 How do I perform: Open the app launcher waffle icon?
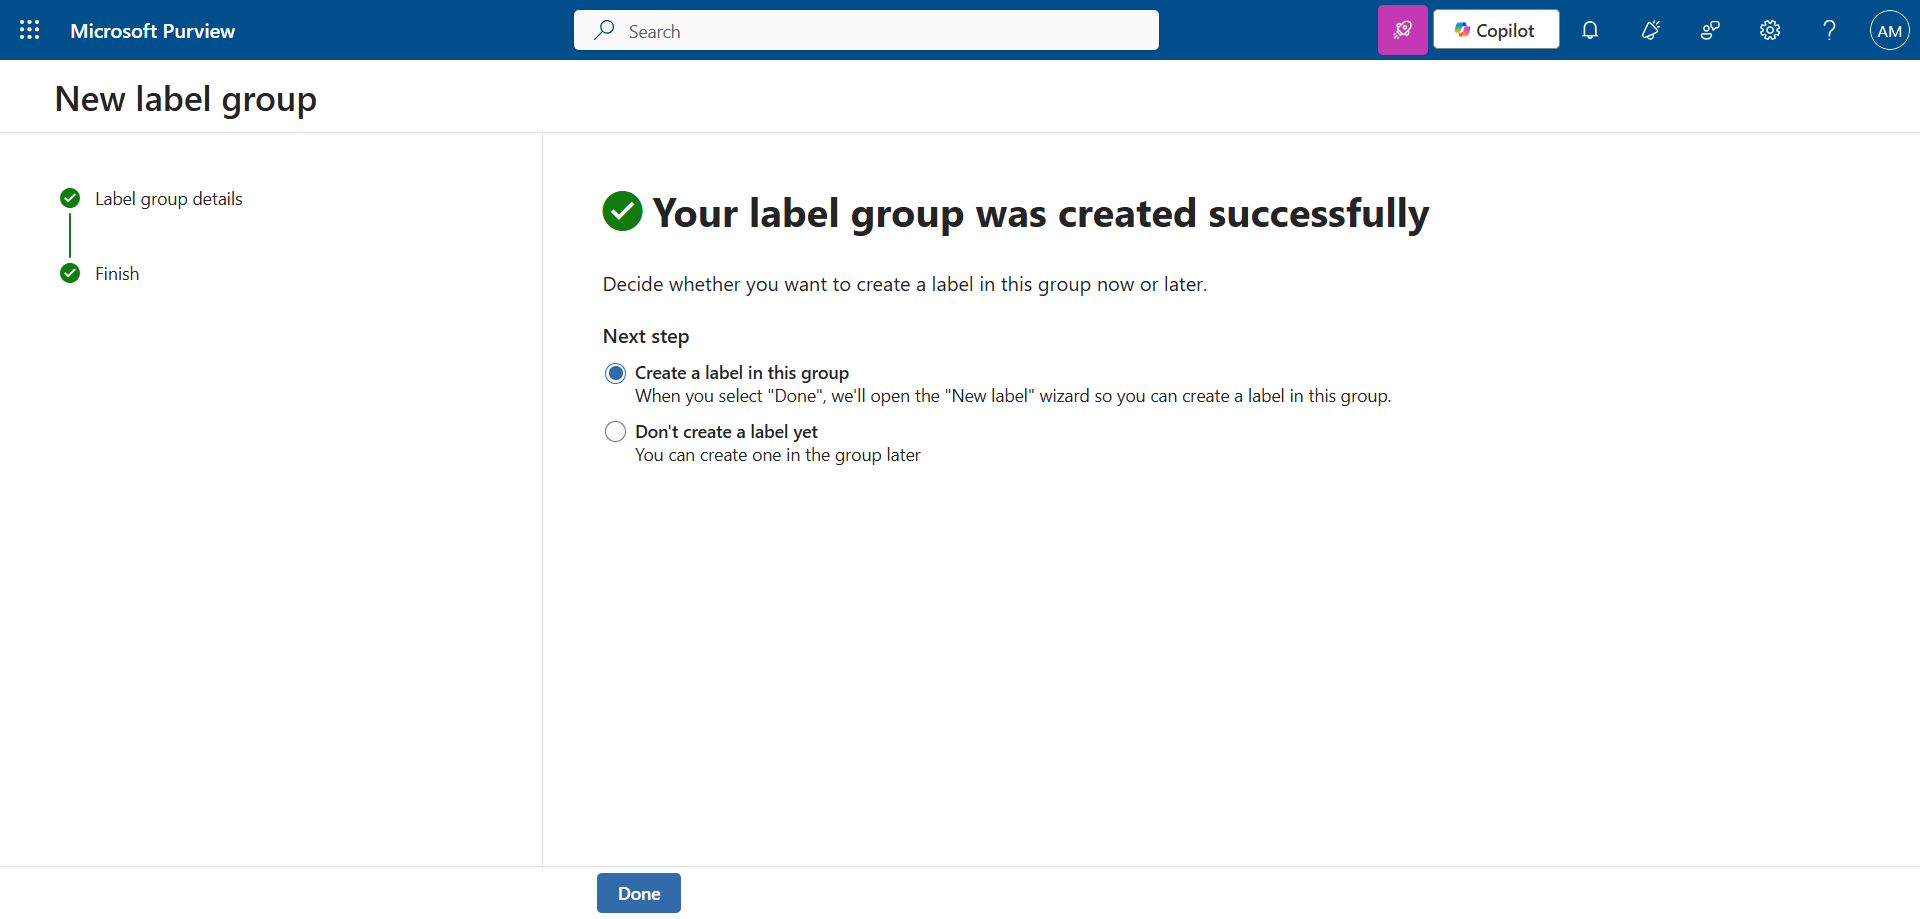30,30
